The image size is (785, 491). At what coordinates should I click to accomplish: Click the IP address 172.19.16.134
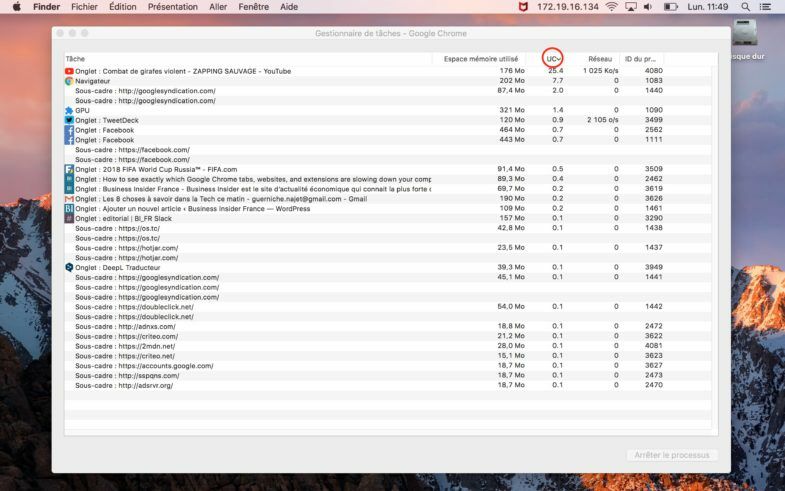(568, 7)
